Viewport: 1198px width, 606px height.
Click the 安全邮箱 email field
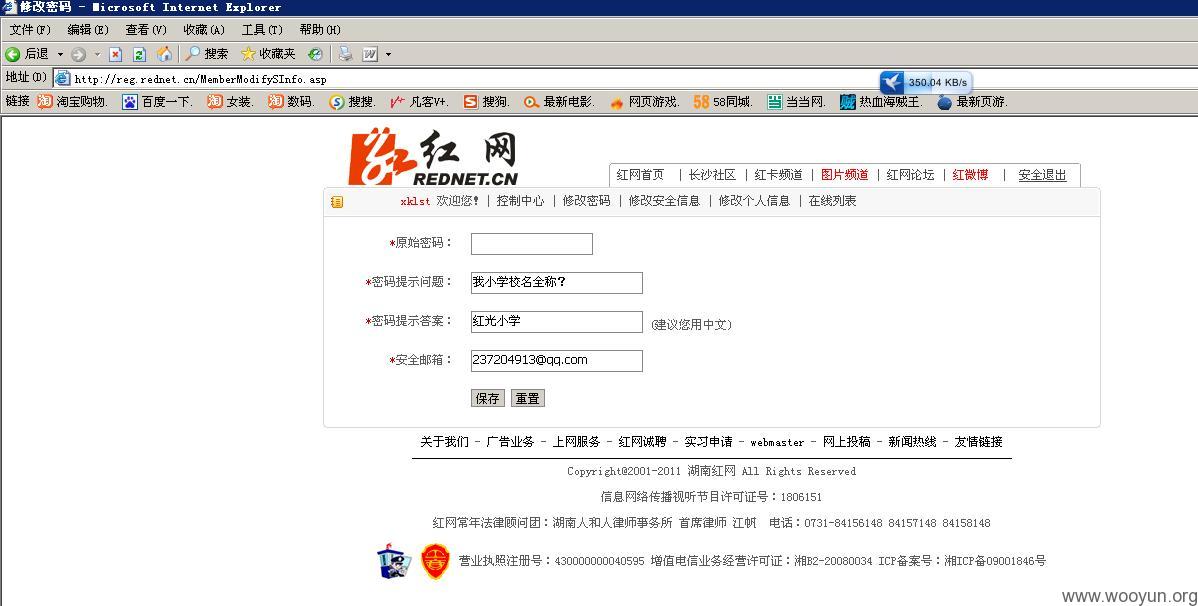(x=556, y=361)
